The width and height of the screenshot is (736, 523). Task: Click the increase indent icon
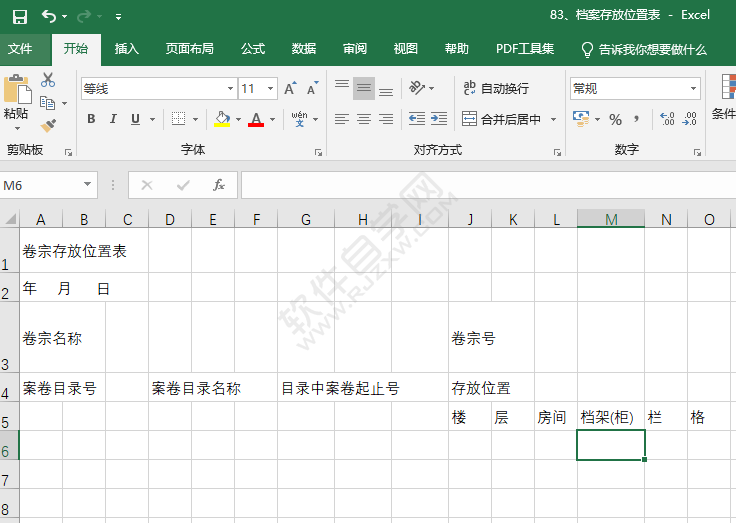(440, 119)
